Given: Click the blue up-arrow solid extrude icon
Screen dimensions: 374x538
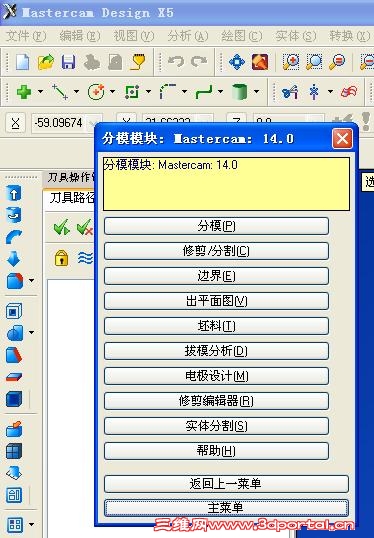Looking at the screenshot, I should pyautogui.click(x=14, y=193).
